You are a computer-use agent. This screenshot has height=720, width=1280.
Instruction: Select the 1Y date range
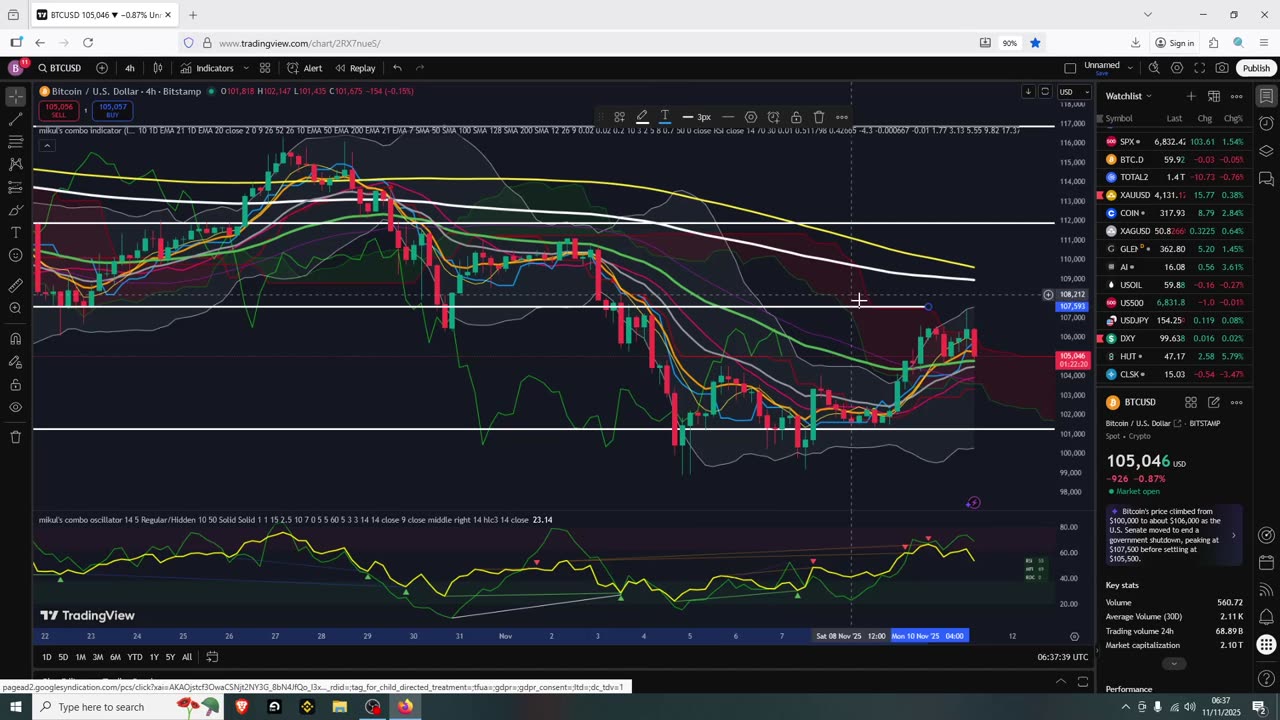pos(154,657)
